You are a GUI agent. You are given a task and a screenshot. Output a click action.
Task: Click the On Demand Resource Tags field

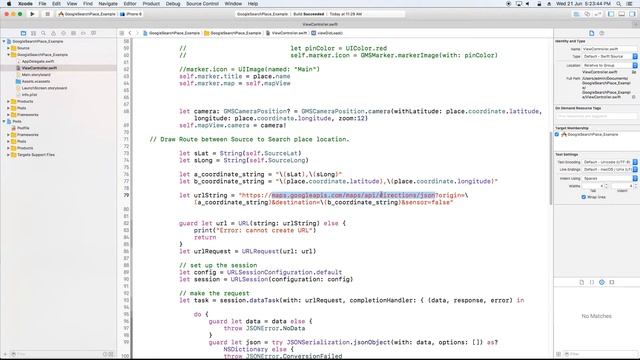coord(596,116)
